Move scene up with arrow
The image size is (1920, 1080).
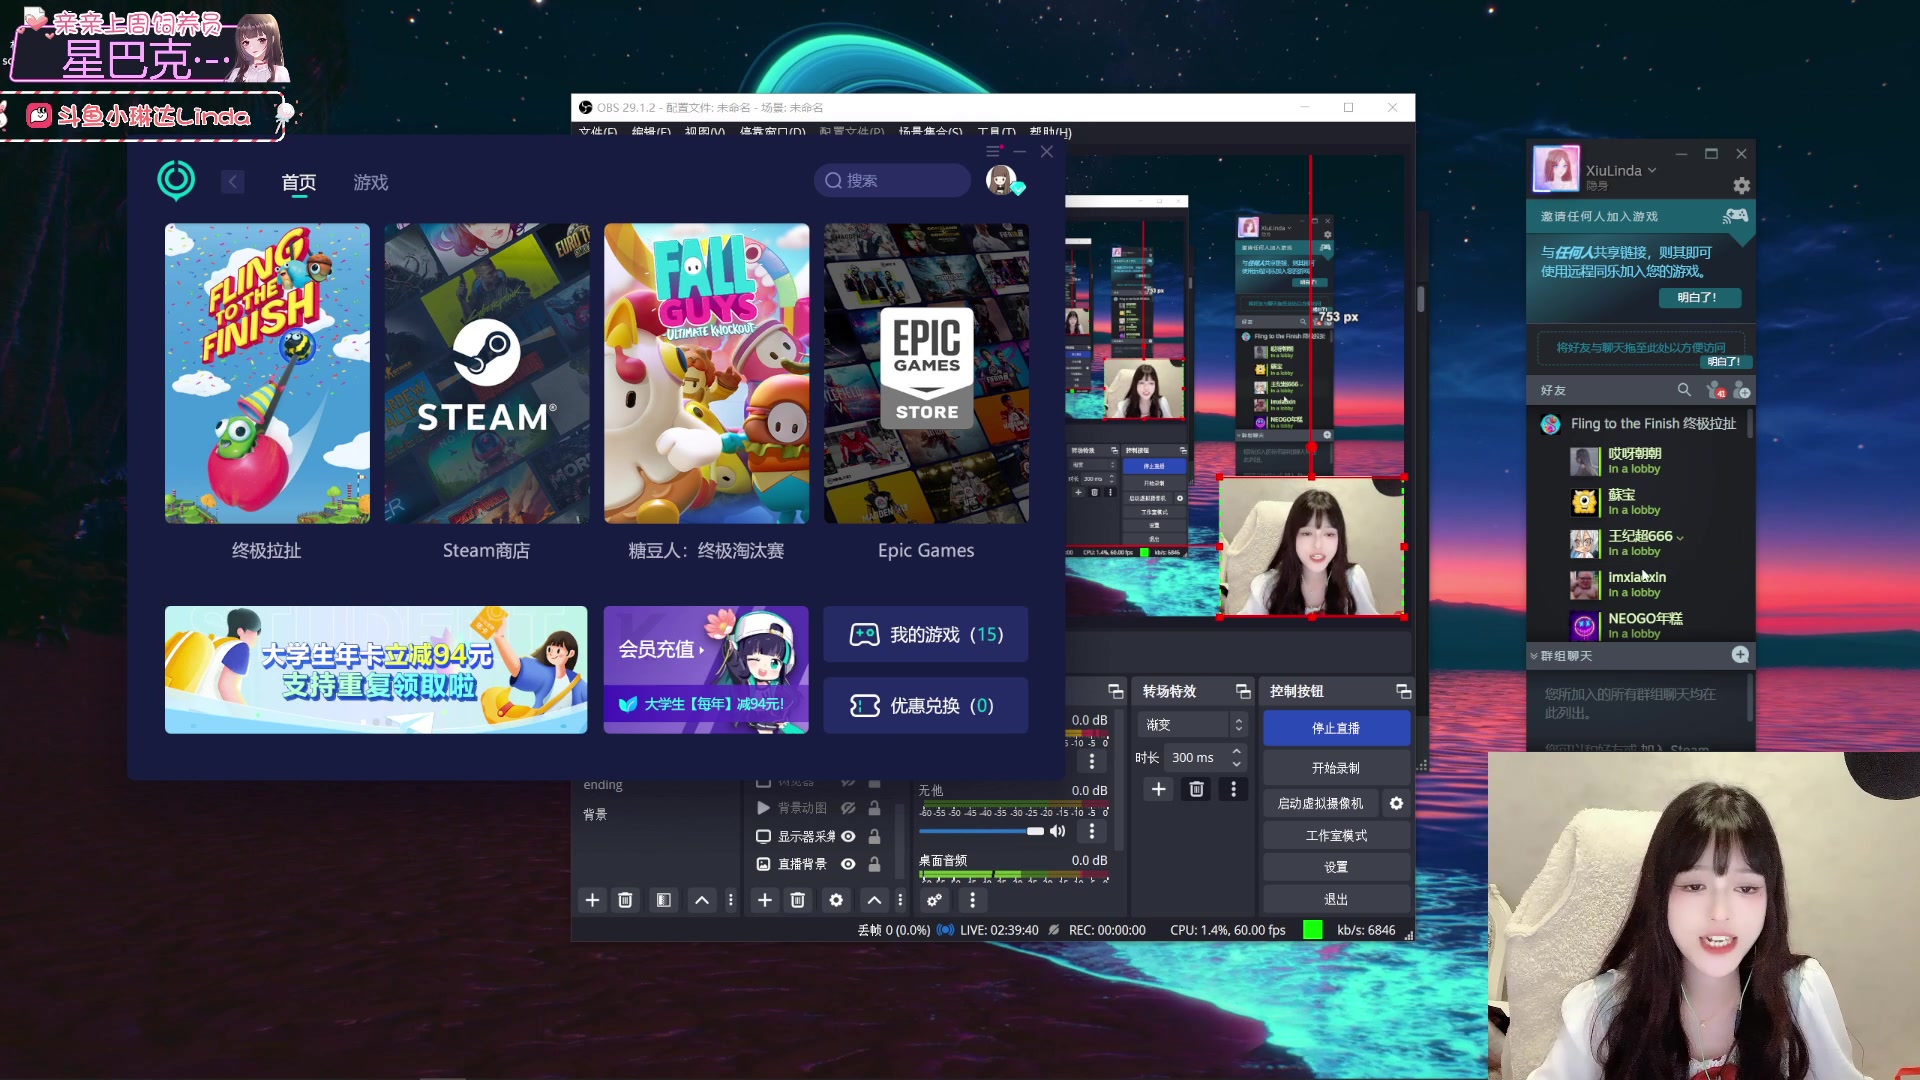pos(702,900)
